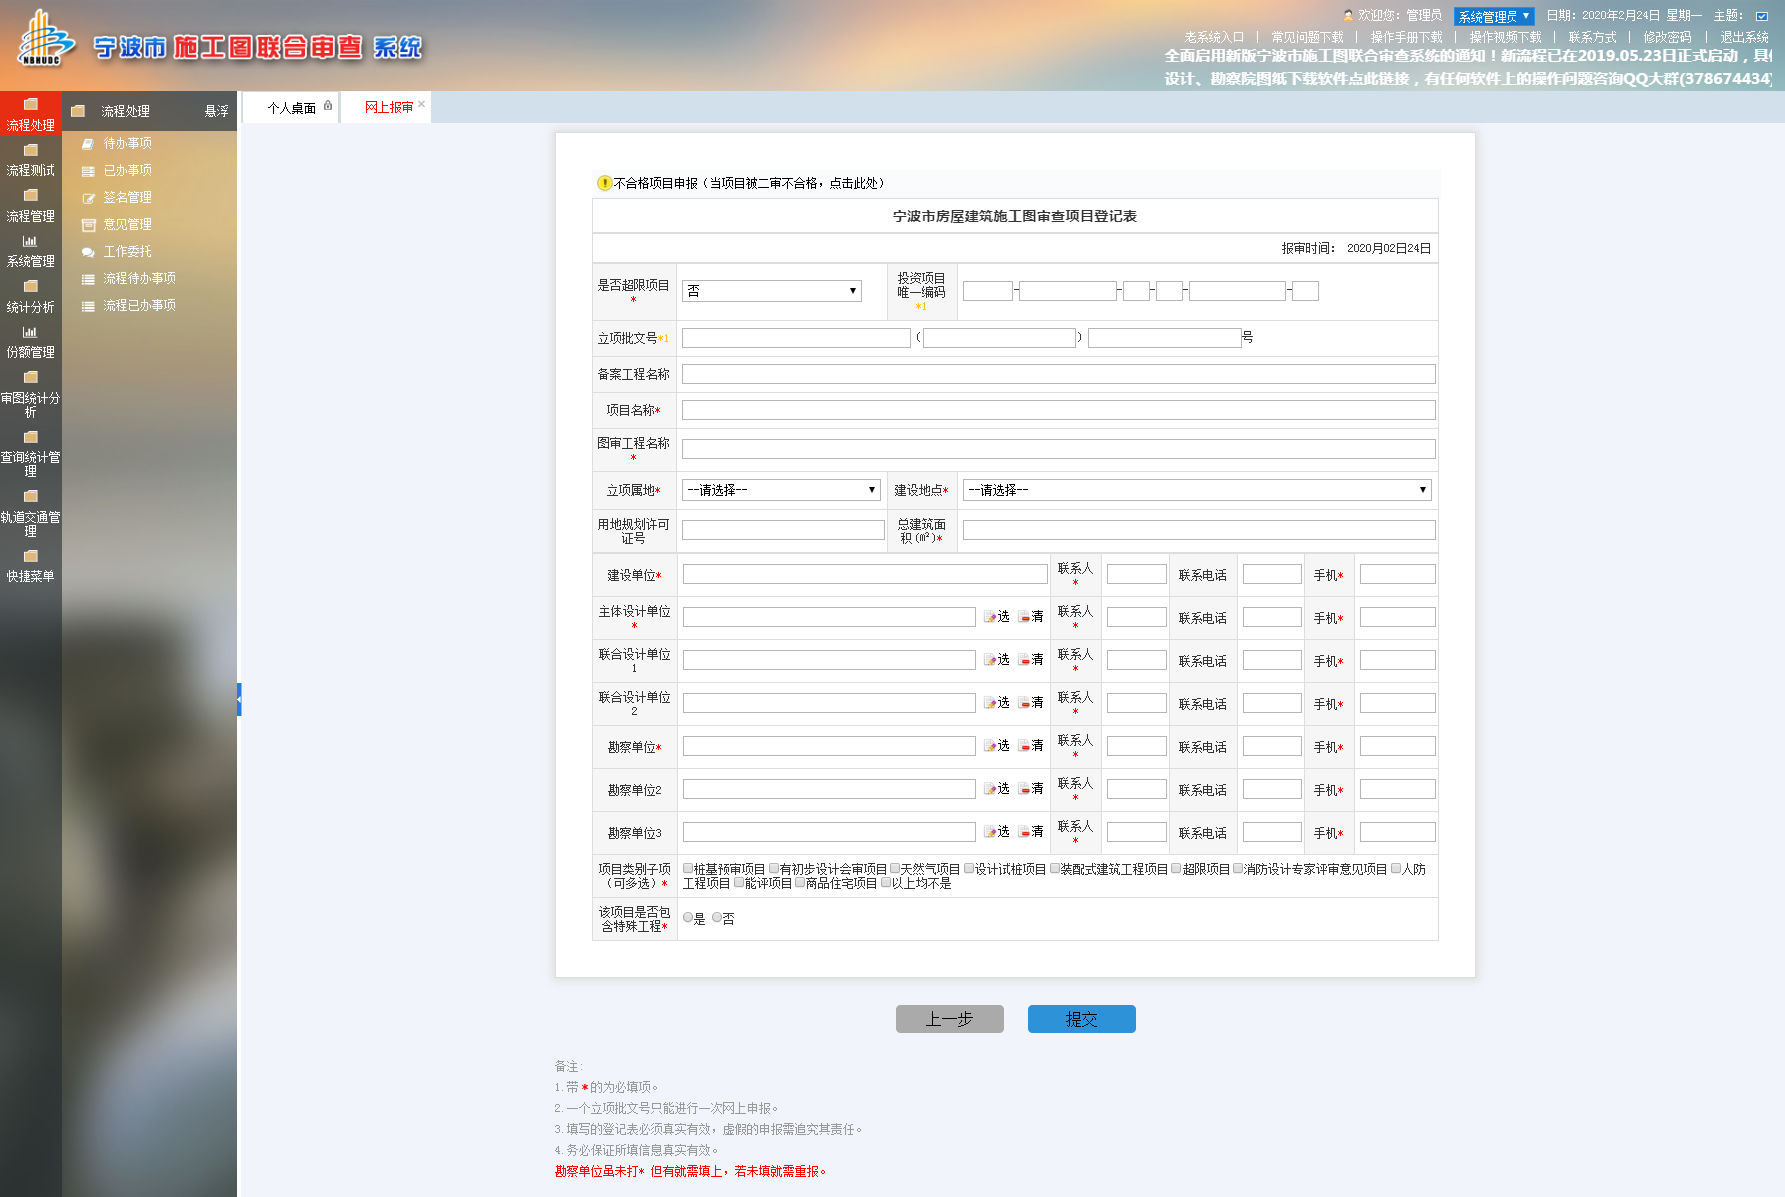Click the yellow warning icon for 不合格项目申报
Viewport: 1785px width, 1197px height.
604,183
